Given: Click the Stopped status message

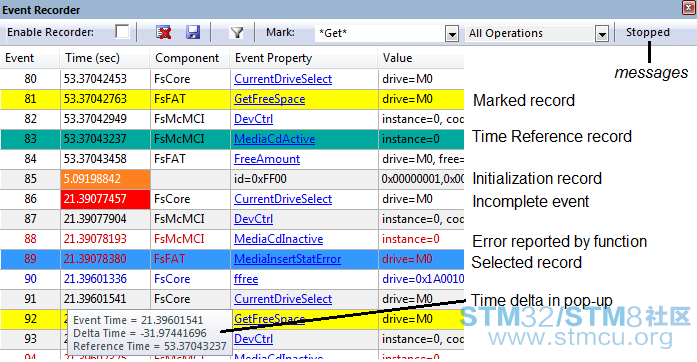Looking at the screenshot, I should pos(648,32).
